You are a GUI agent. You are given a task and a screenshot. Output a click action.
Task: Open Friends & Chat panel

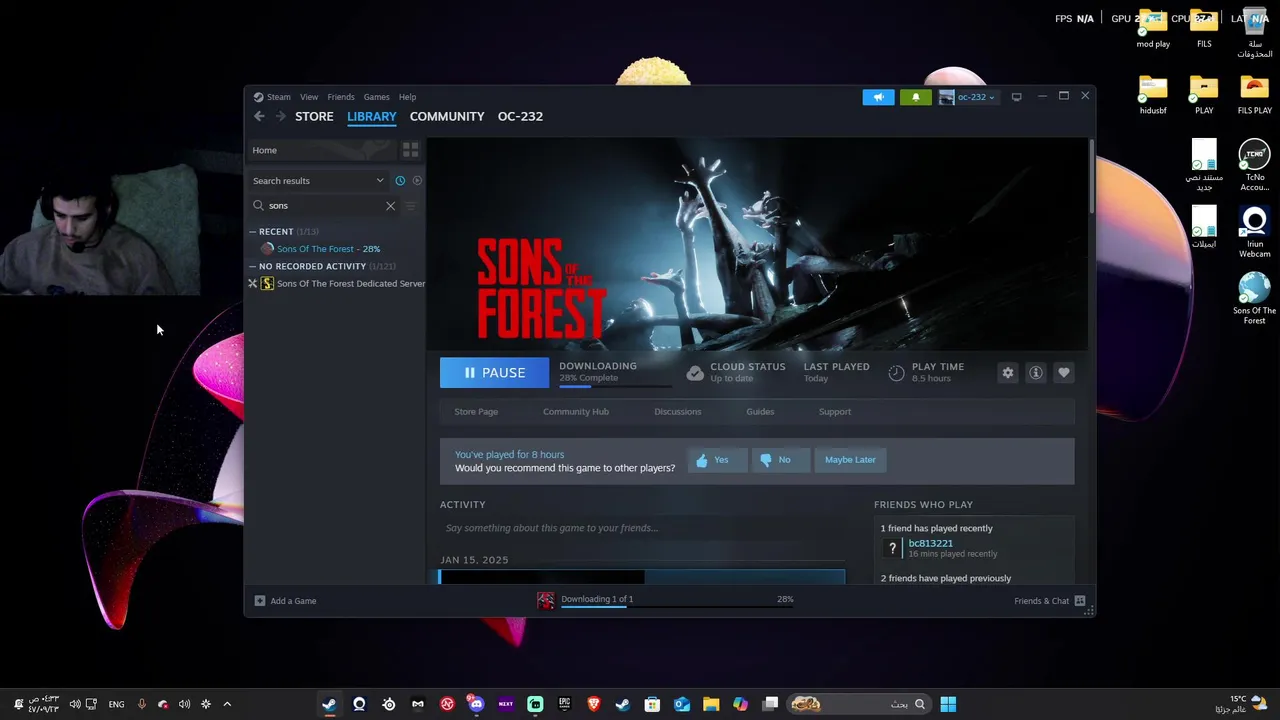coord(1050,601)
